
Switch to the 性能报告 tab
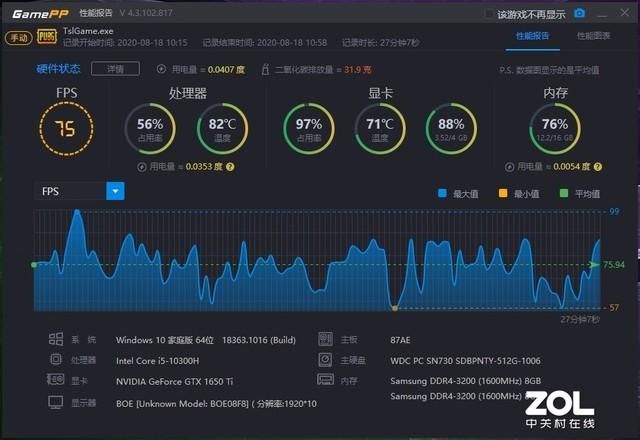(x=533, y=36)
